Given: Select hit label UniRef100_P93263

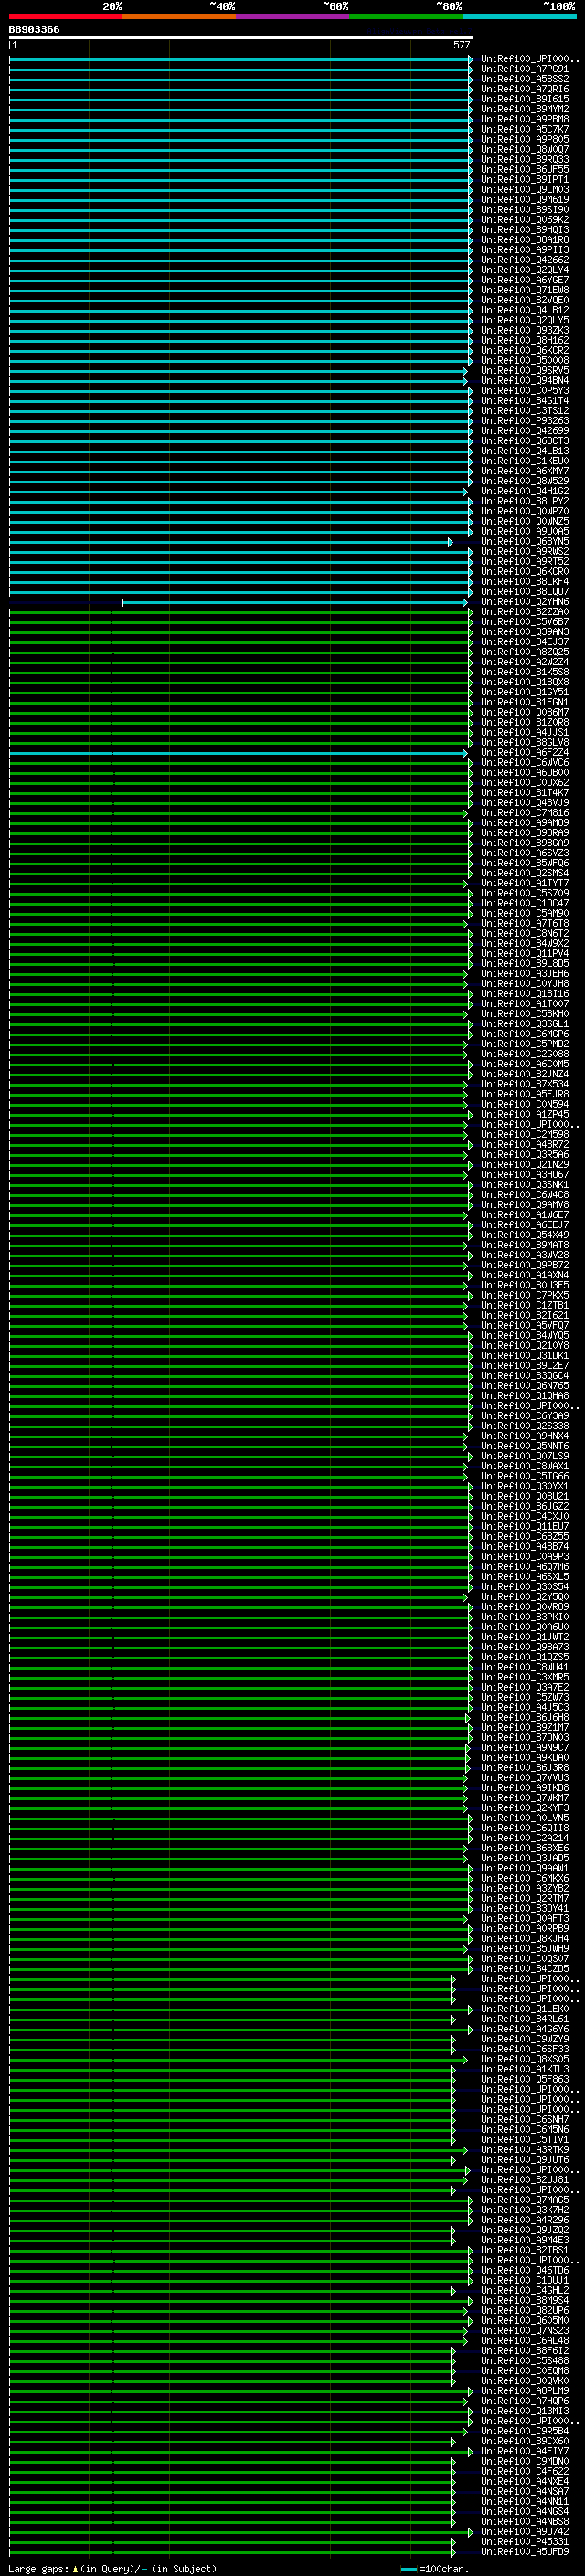Looking at the screenshot, I should tap(525, 421).
